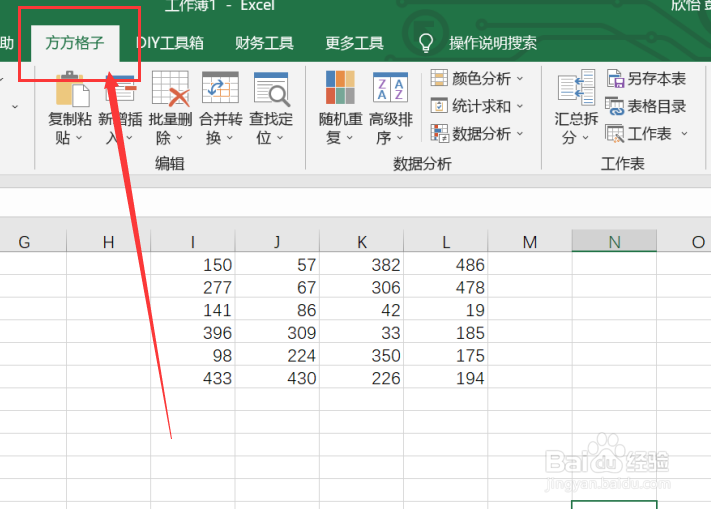This screenshot has height=509, width=711.
Task: Select column J header
Action: coord(277,242)
